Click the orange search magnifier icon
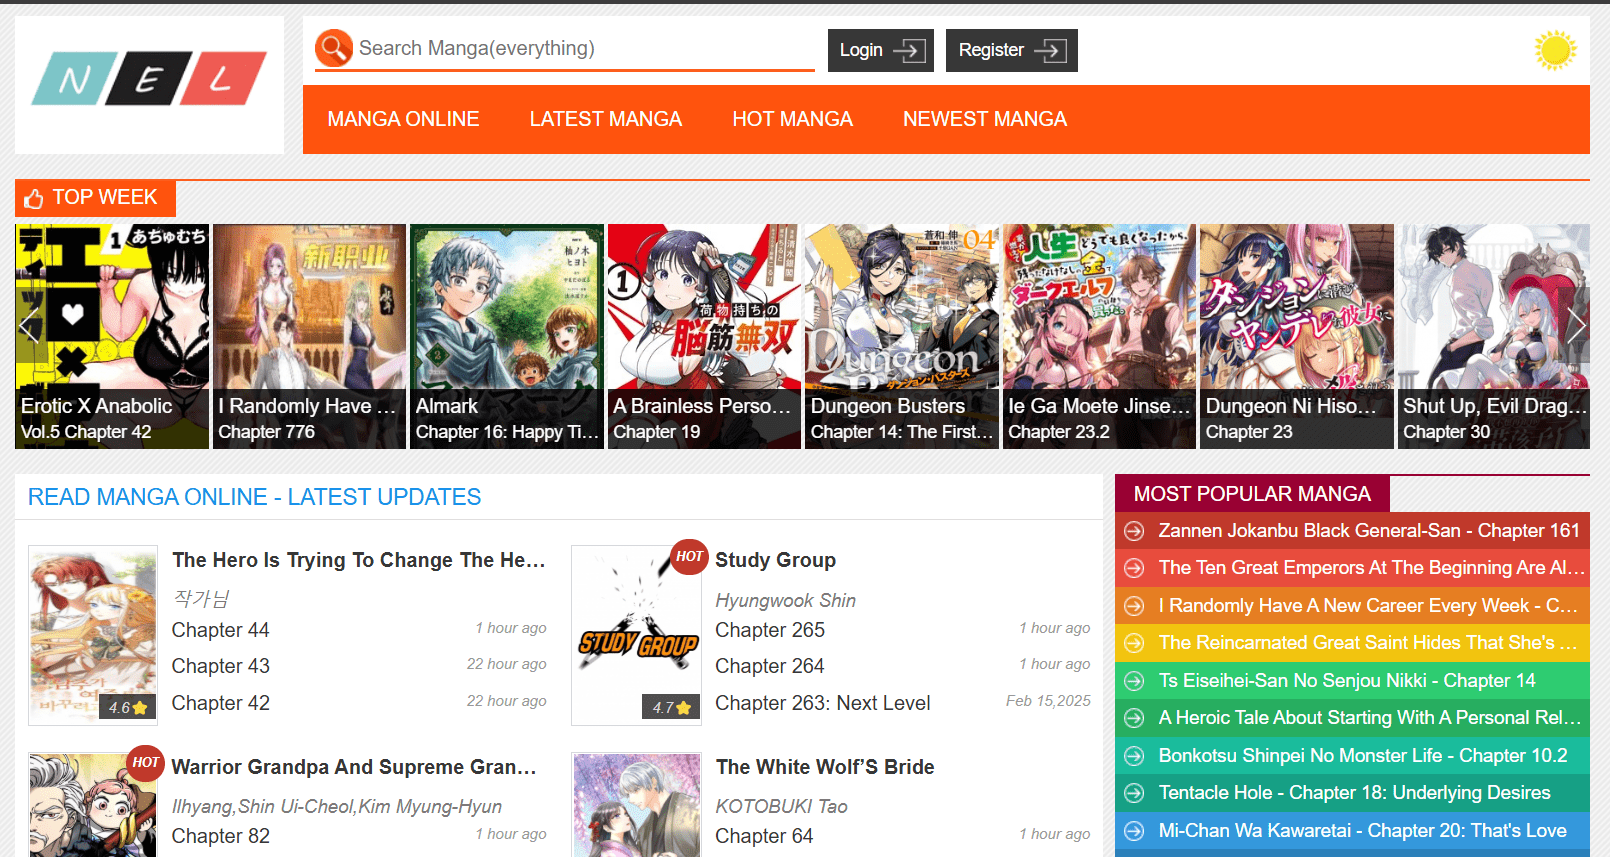This screenshot has width=1610, height=857. (334, 48)
